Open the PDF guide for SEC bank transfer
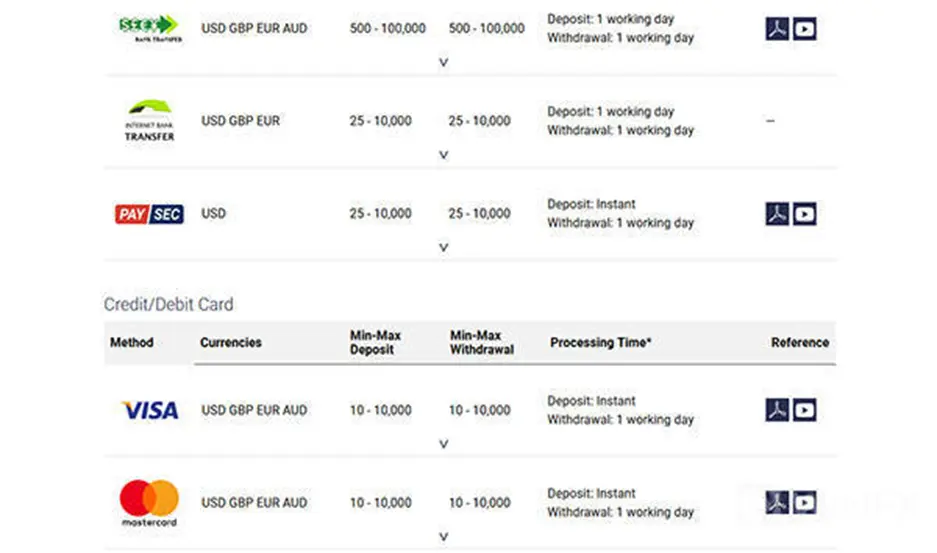Image resolution: width=937 pixels, height=553 pixels. pyautogui.click(x=777, y=29)
